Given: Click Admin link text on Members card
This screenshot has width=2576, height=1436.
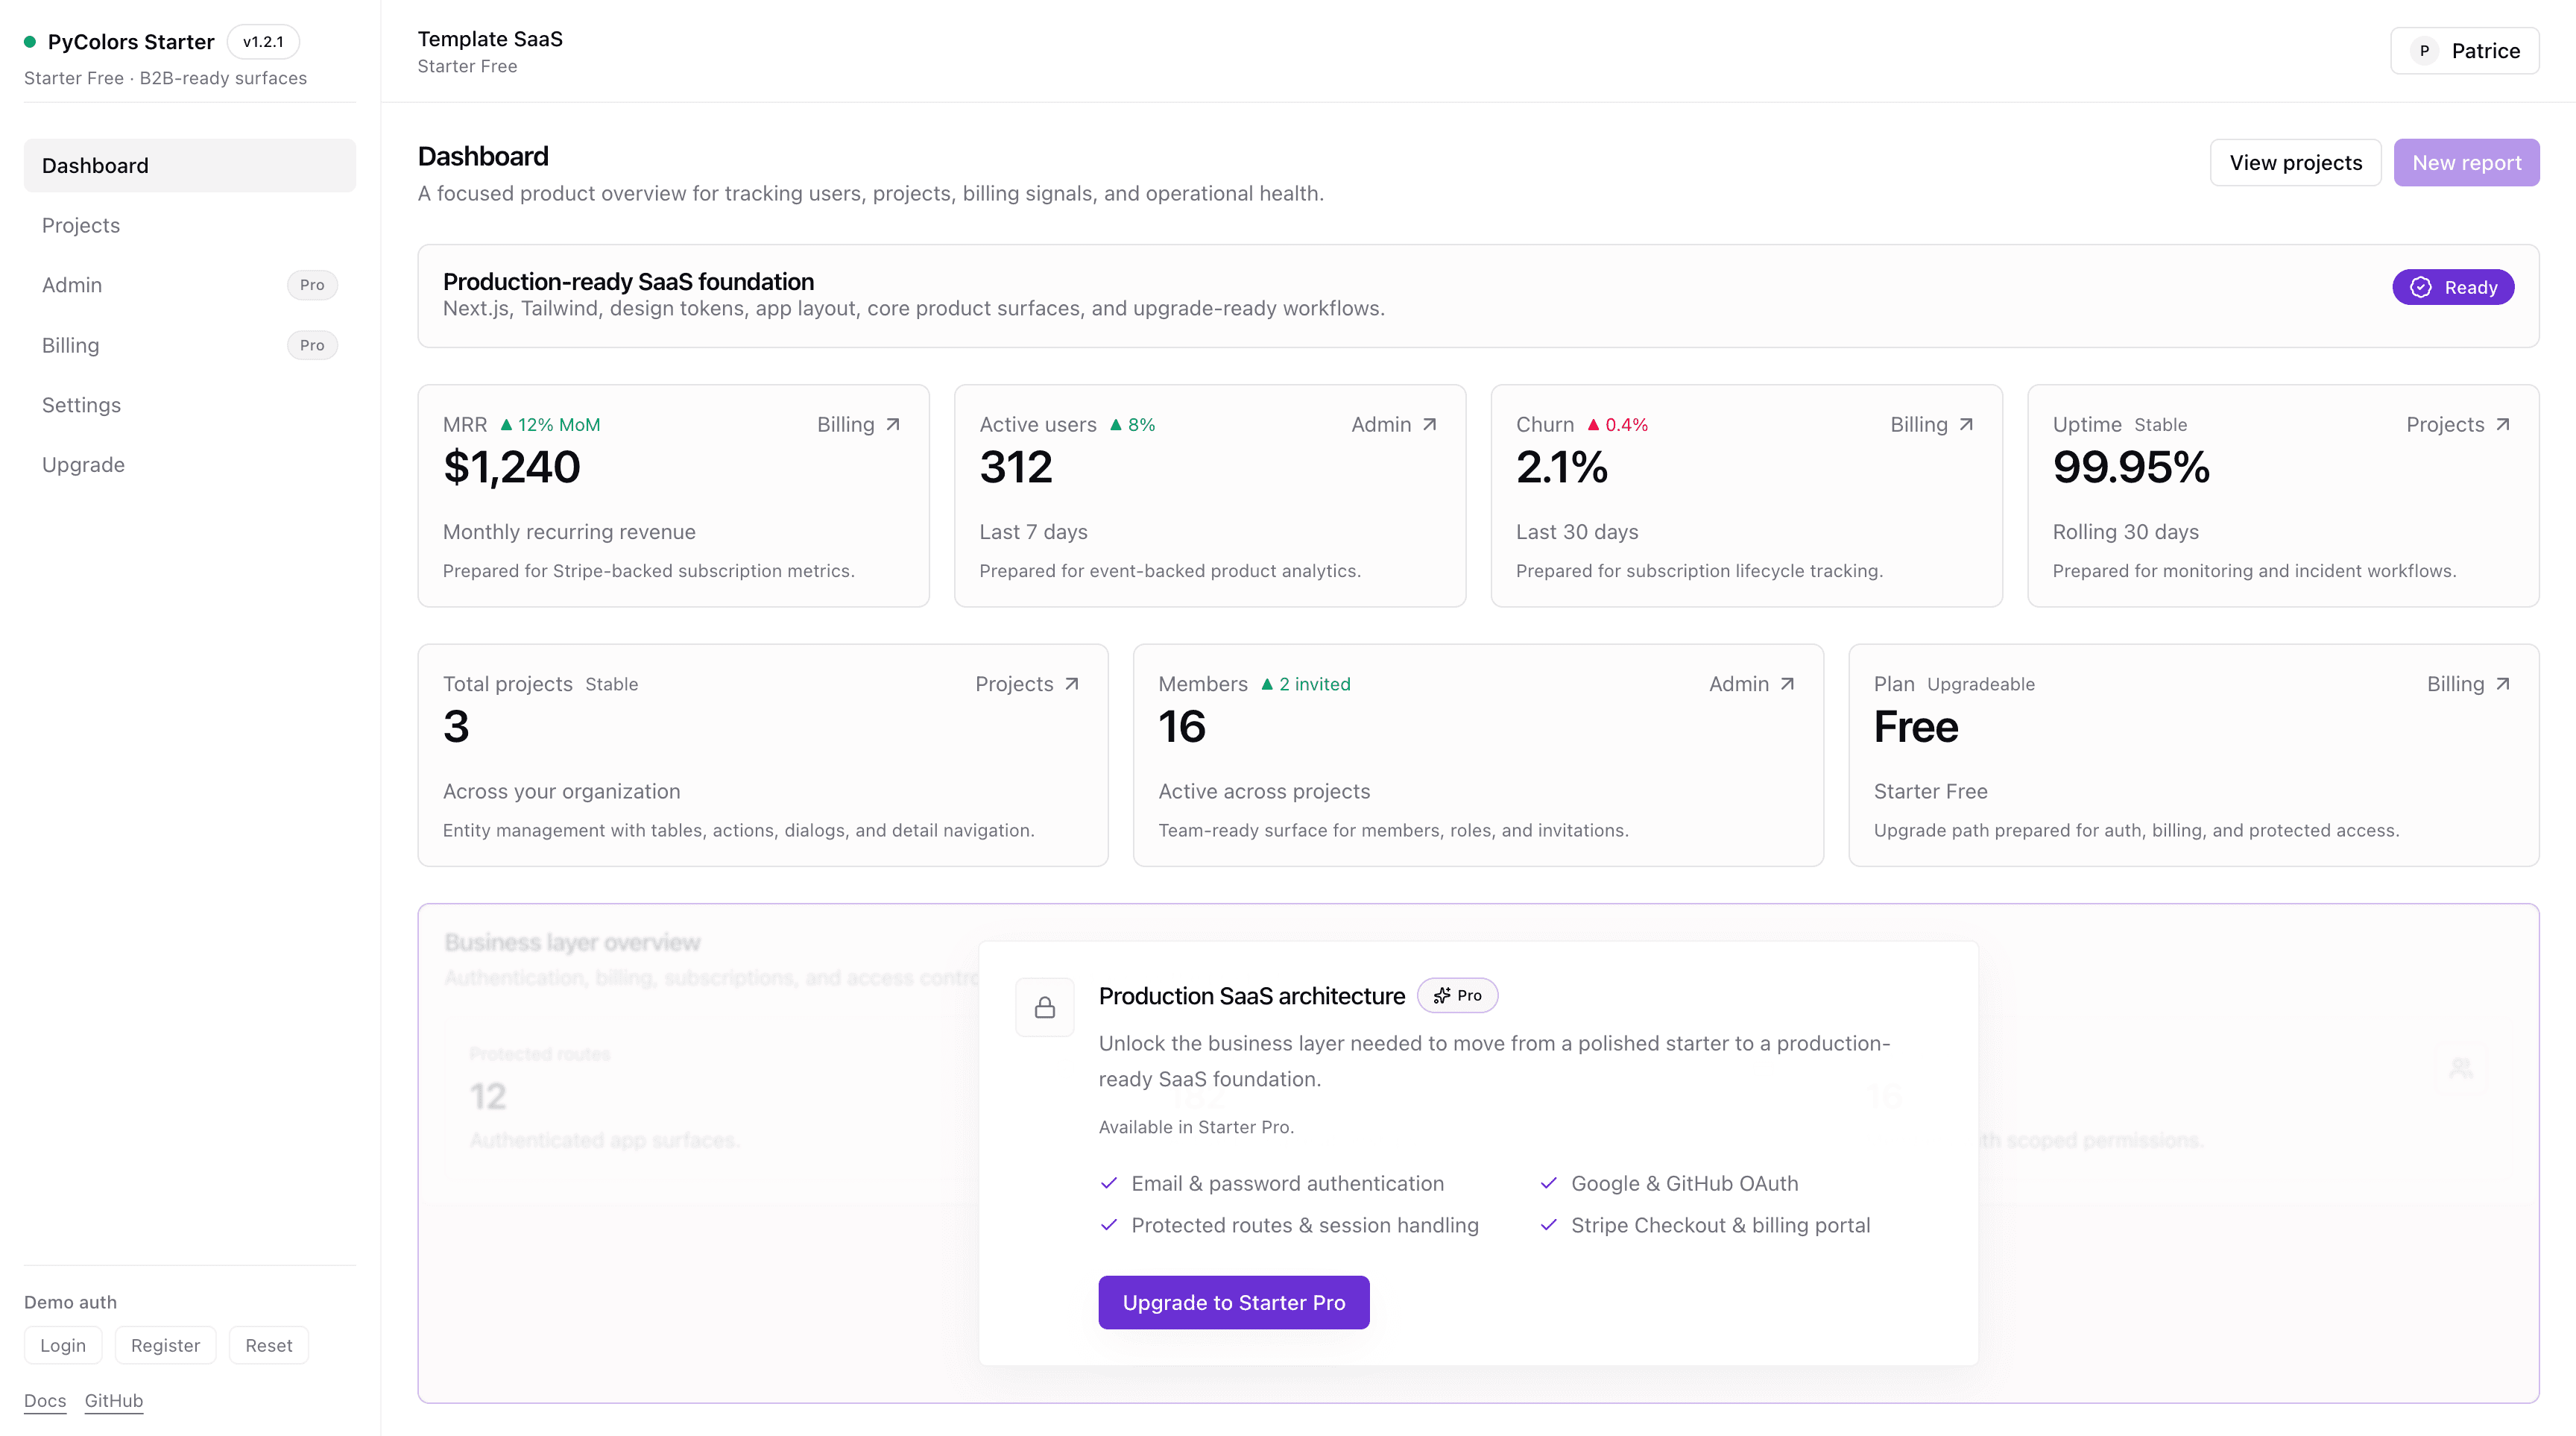Looking at the screenshot, I should tap(1739, 684).
